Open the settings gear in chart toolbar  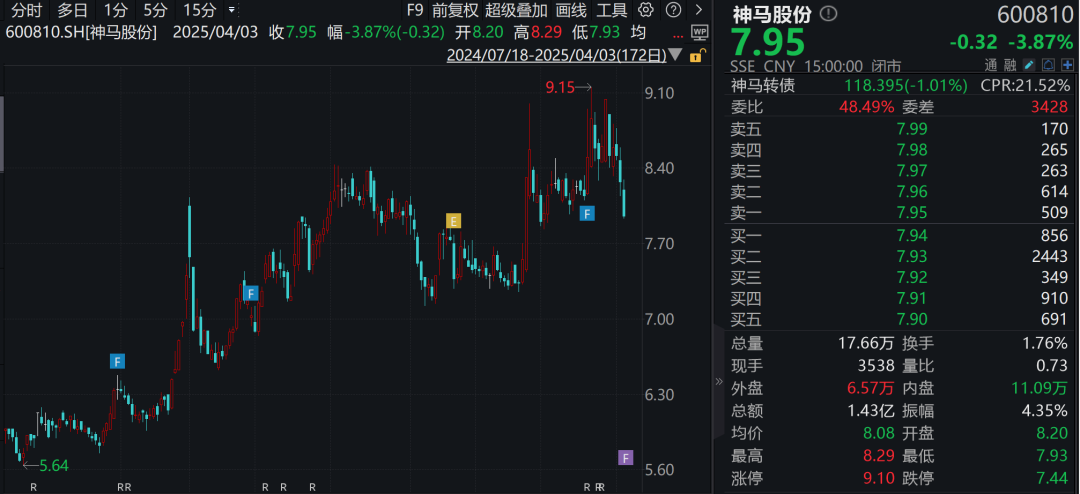[x=645, y=10]
